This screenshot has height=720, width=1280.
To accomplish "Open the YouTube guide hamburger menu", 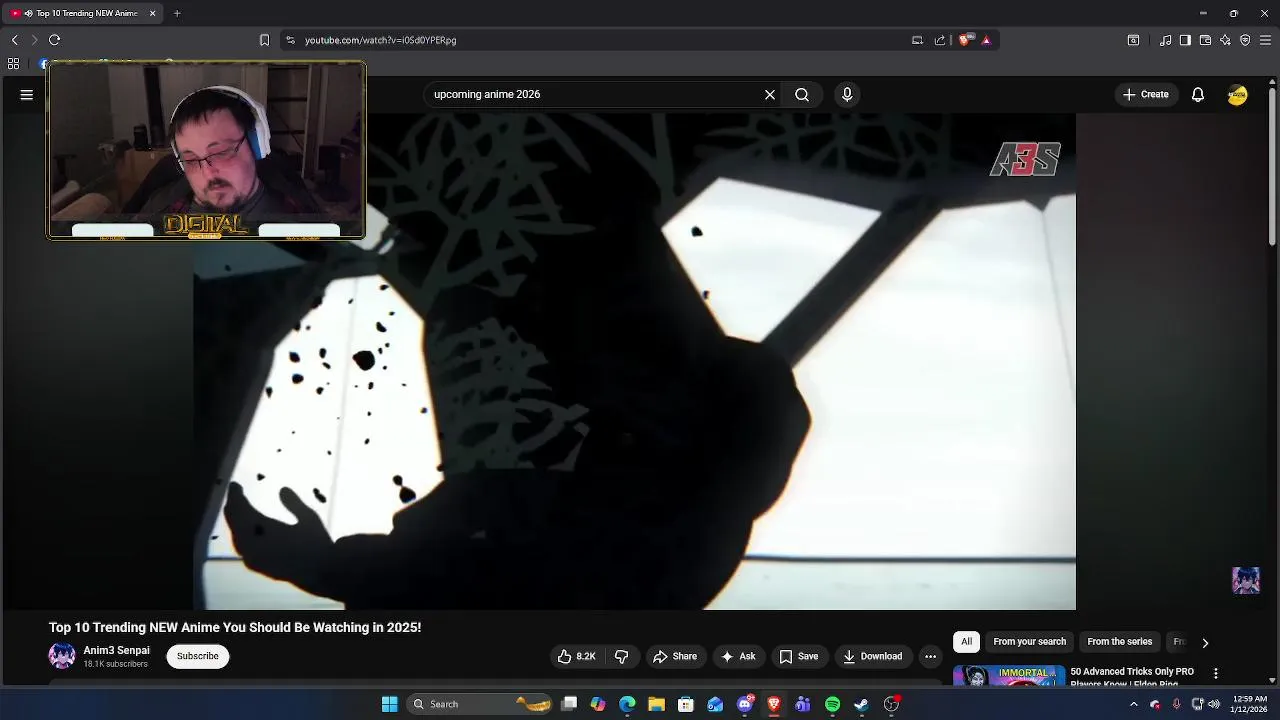I will (27, 95).
